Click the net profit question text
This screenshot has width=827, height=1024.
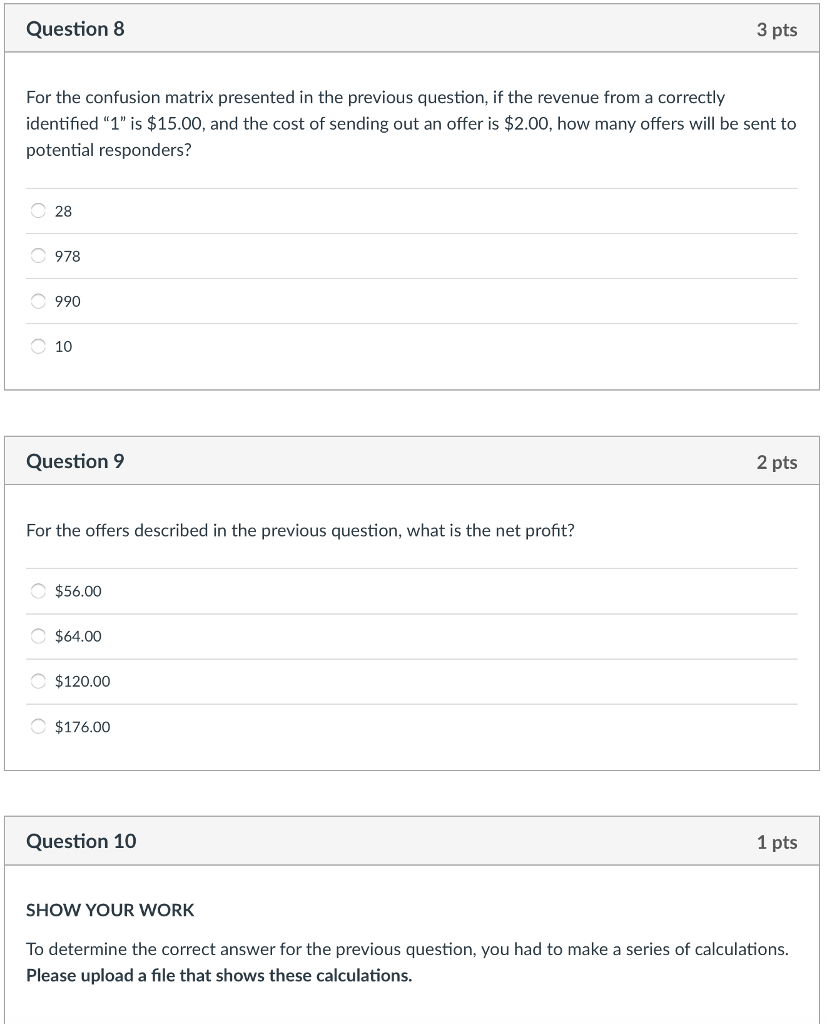pyautogui.click(x=300, y=530)
